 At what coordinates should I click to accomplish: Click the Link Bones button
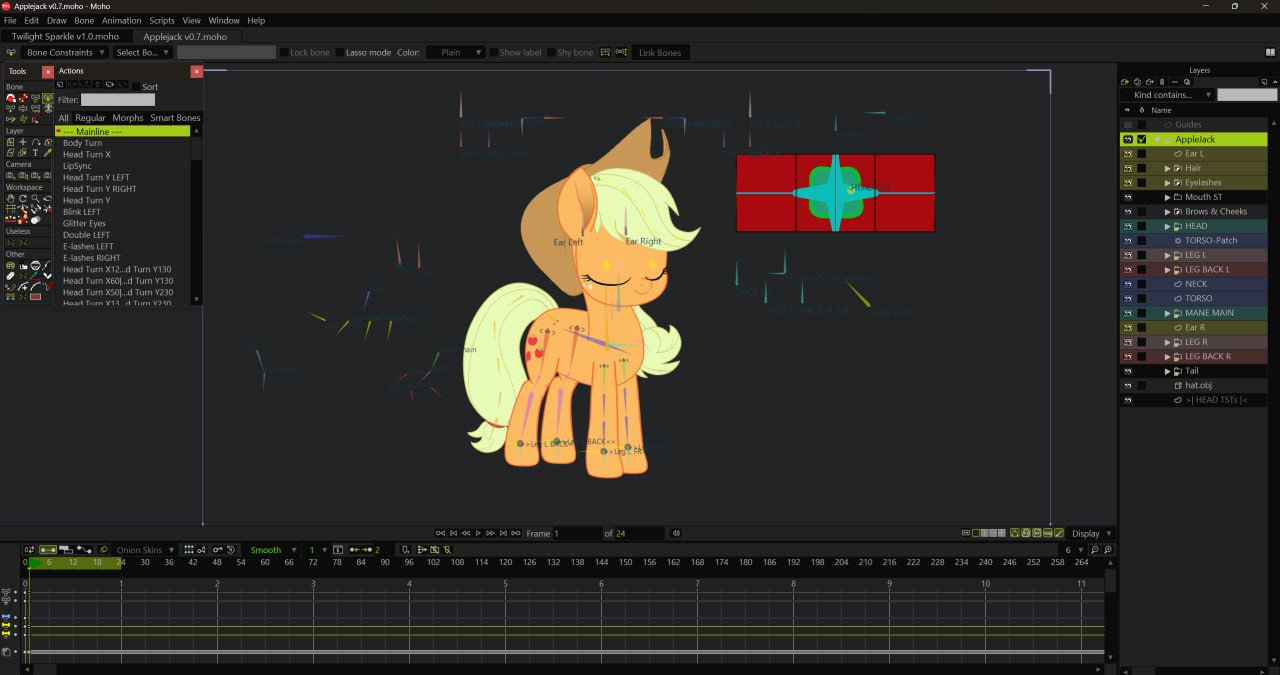[x=660, y=53]
